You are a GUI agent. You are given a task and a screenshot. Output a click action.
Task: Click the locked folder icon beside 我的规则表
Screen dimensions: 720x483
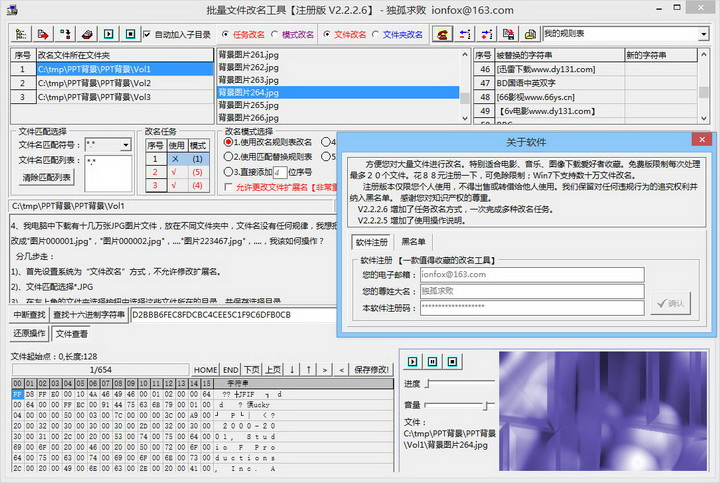coord(530,34)
